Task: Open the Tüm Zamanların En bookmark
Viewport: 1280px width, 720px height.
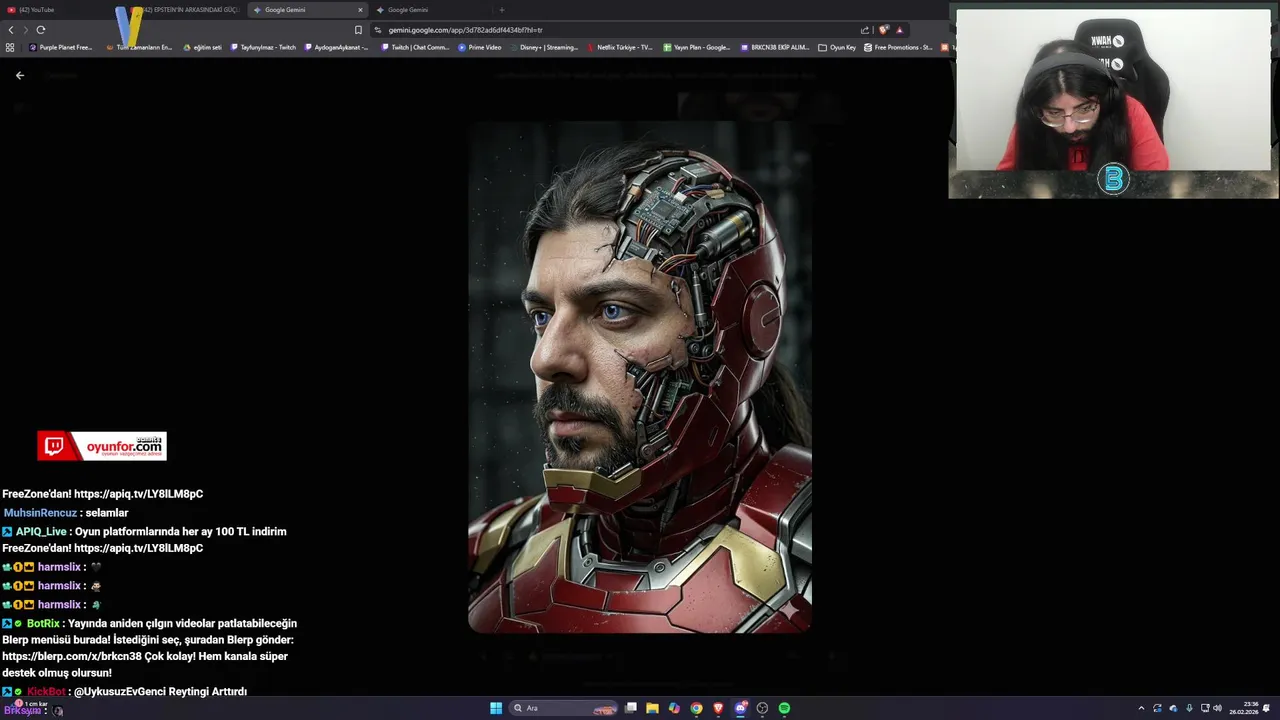Action: coord(139,47)
